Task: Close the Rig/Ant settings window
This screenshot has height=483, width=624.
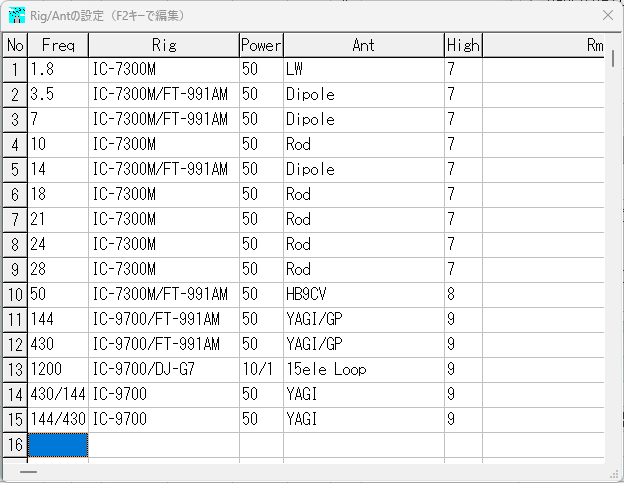Action: pyautogui.click(x=608, y=16)
